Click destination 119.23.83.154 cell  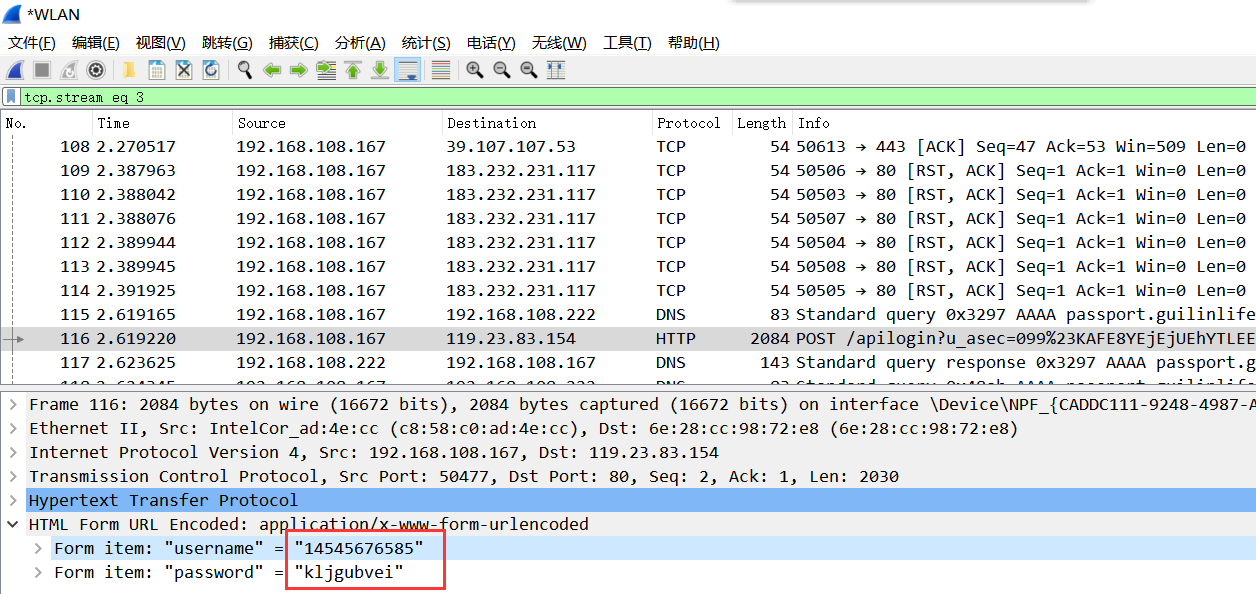[511, 339]
